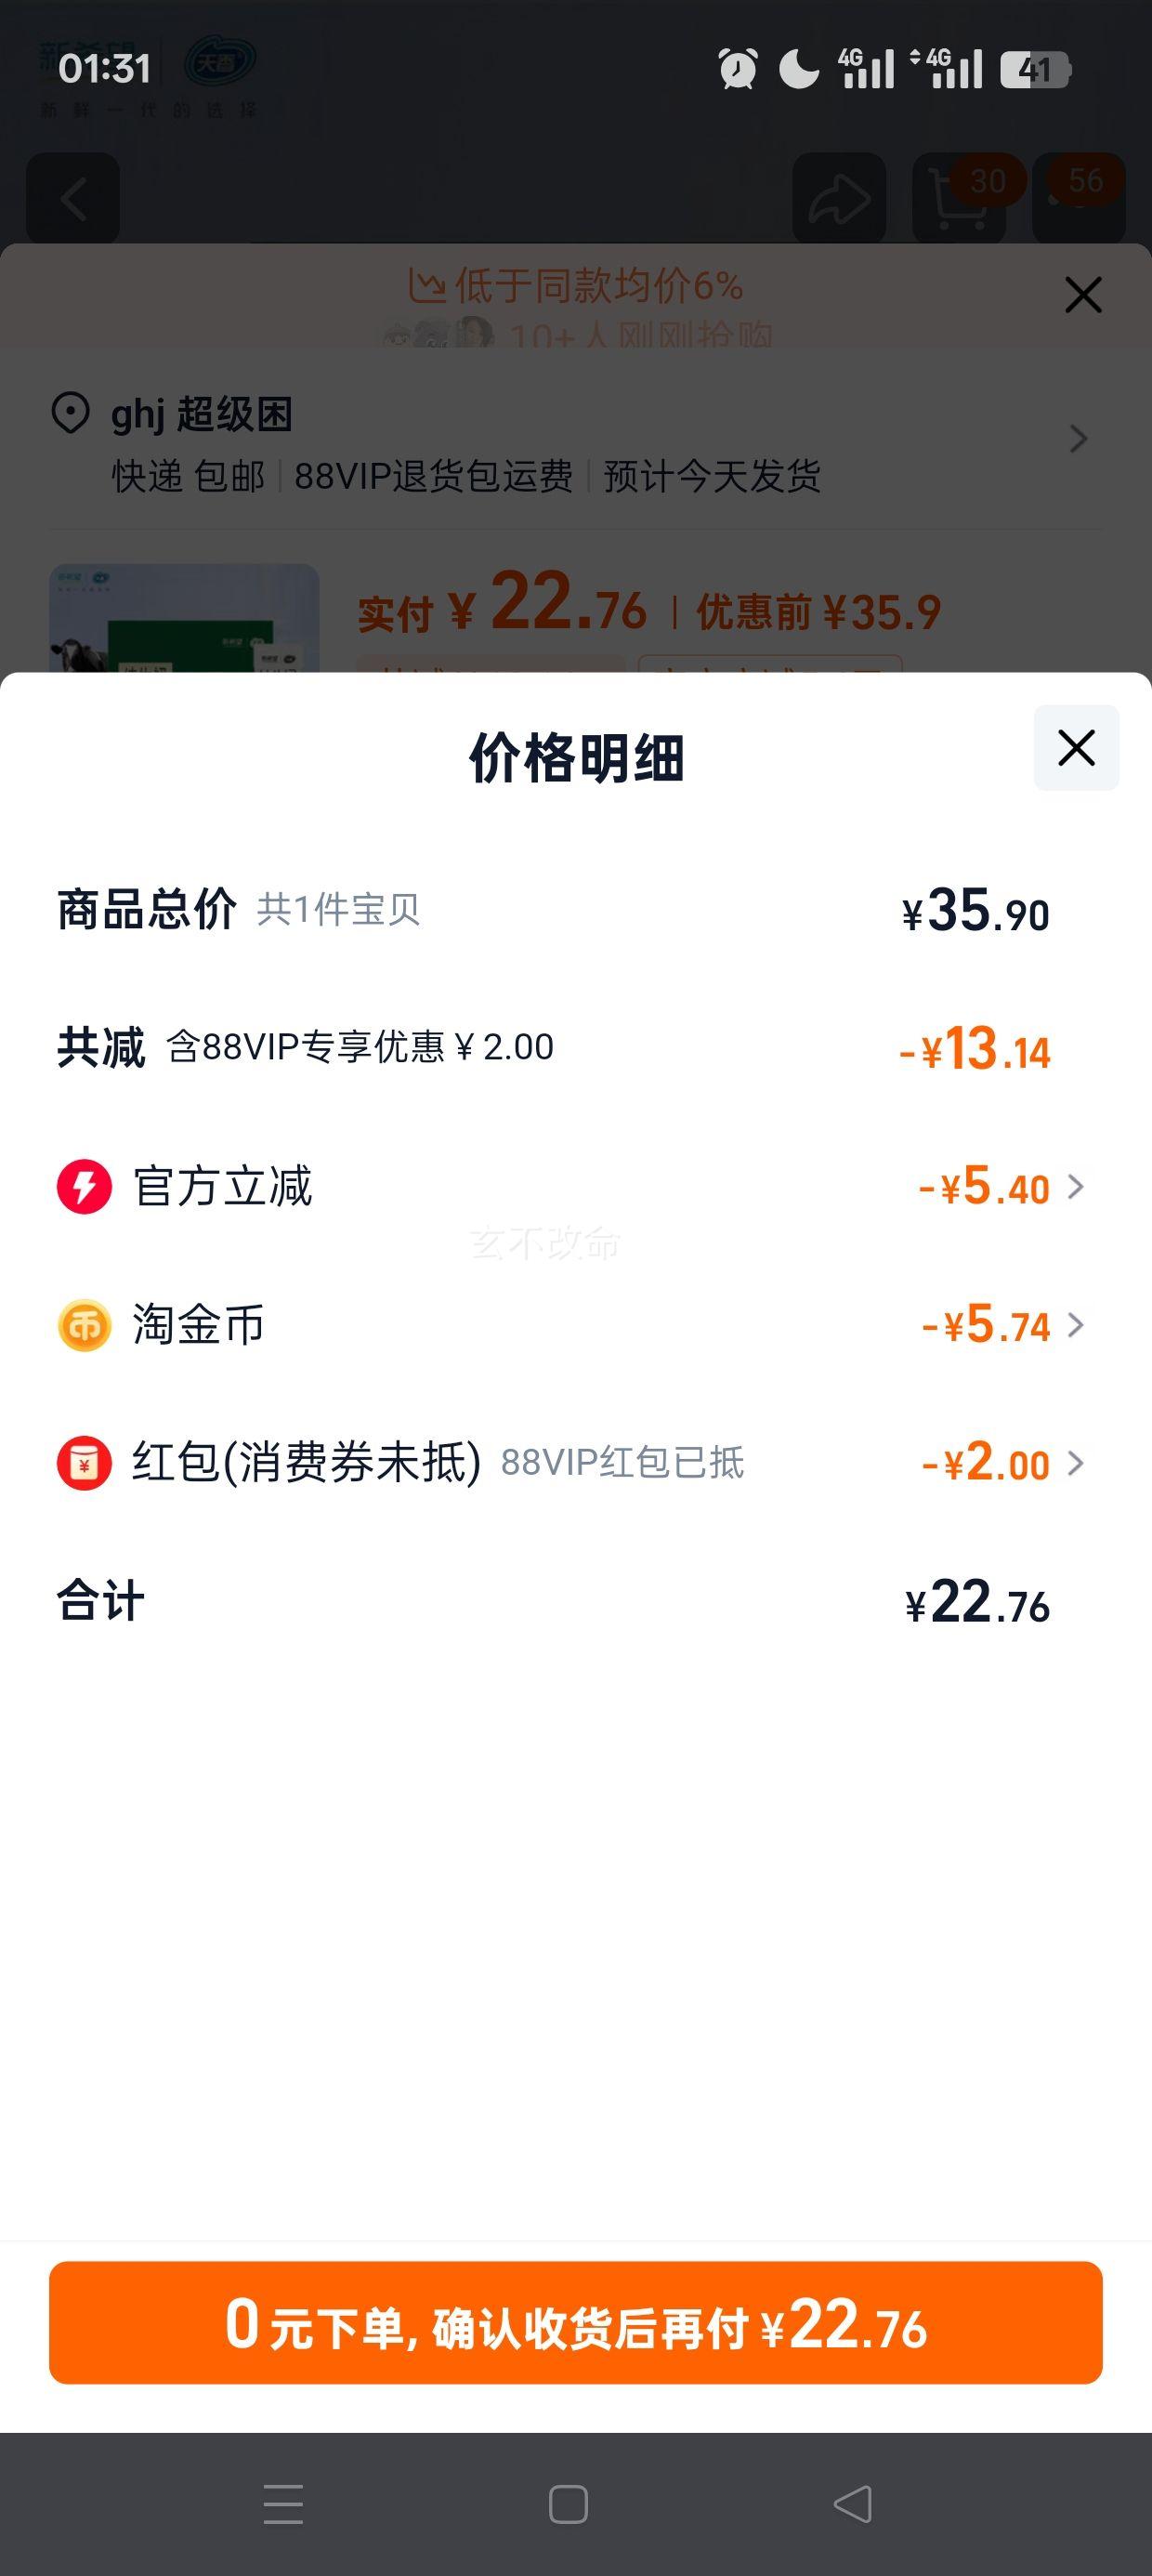Tap the back arrow icon
This screenshot has width=1152, height=2576.
[73, 199]
